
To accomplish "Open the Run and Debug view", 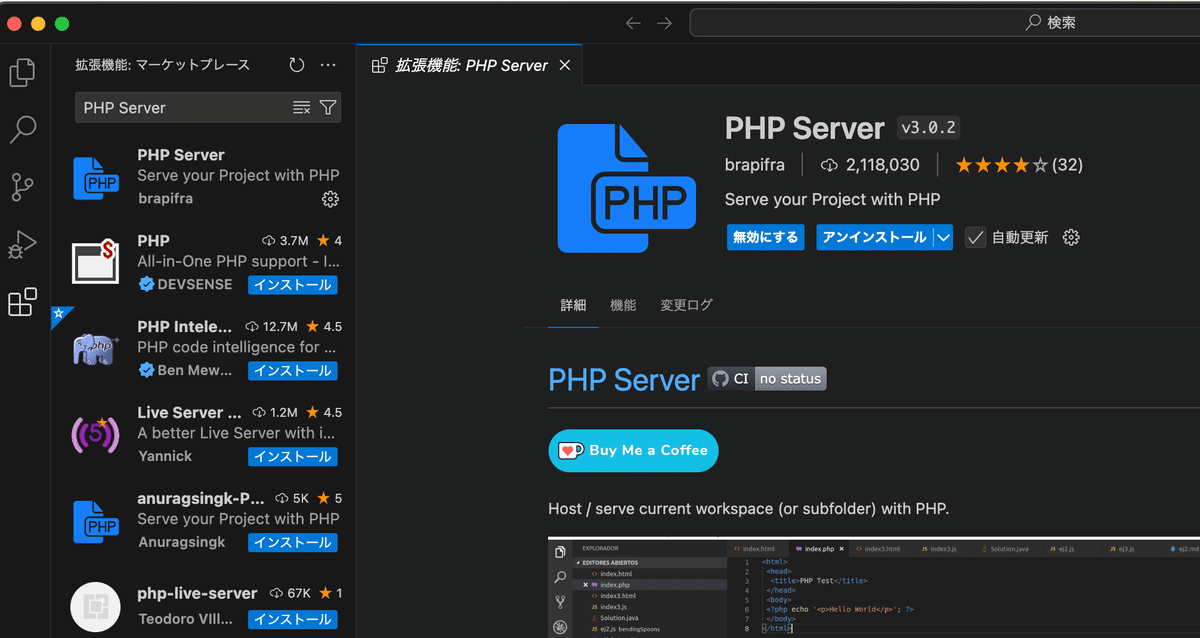I will click(x=22, y=244).
